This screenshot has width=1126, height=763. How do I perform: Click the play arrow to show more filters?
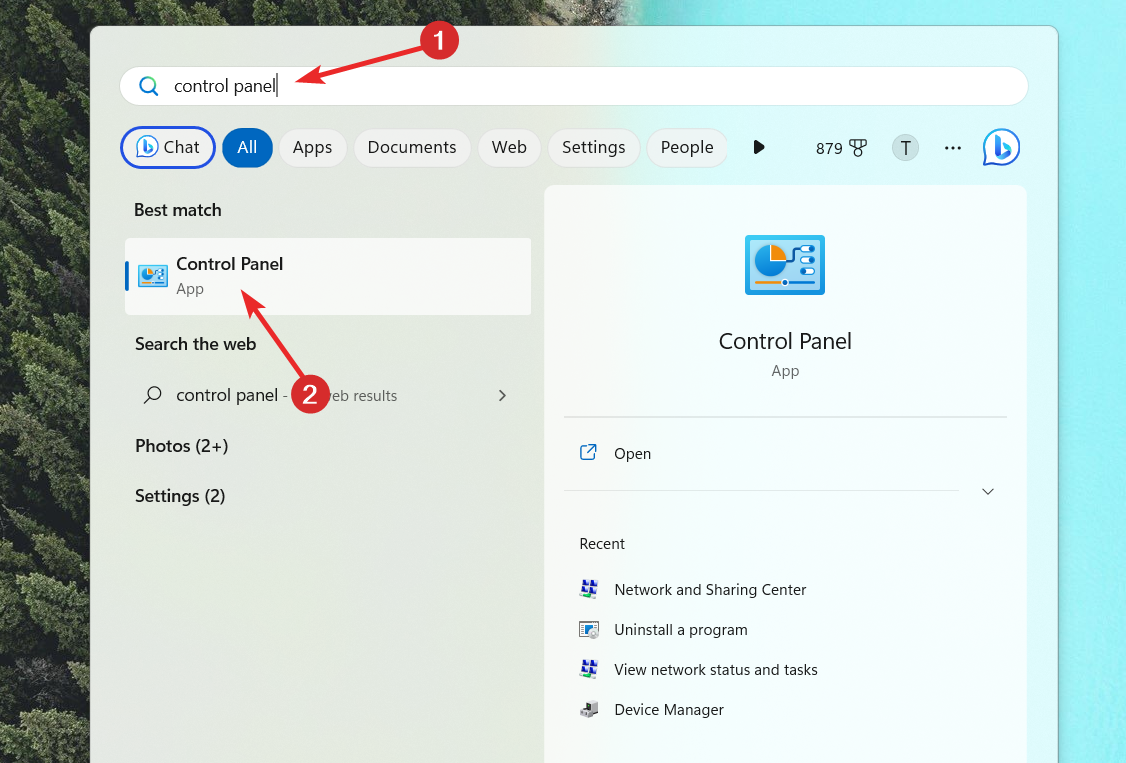[x=759, y=148]
